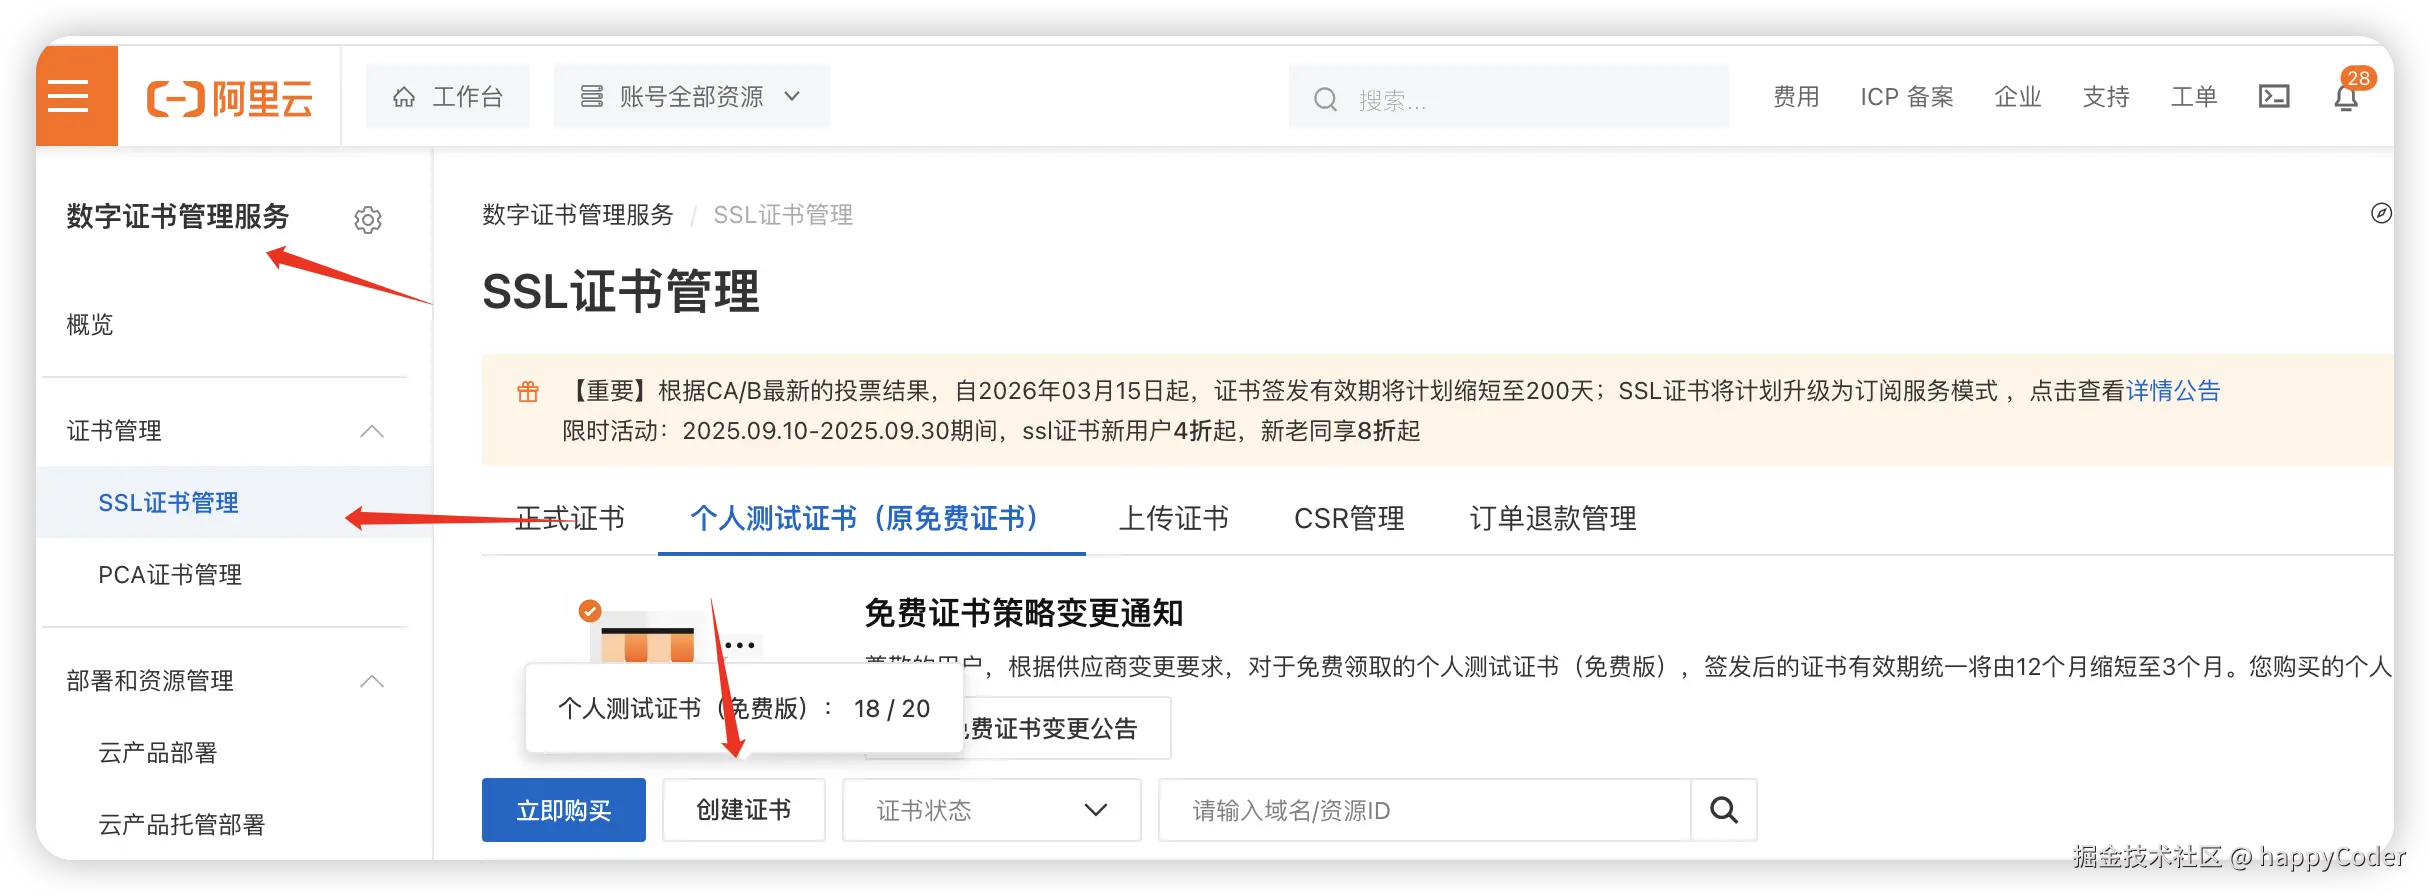2430x896 pixels.
Task: Click the gift icon in the notice banner
Action: coord(528,391)
